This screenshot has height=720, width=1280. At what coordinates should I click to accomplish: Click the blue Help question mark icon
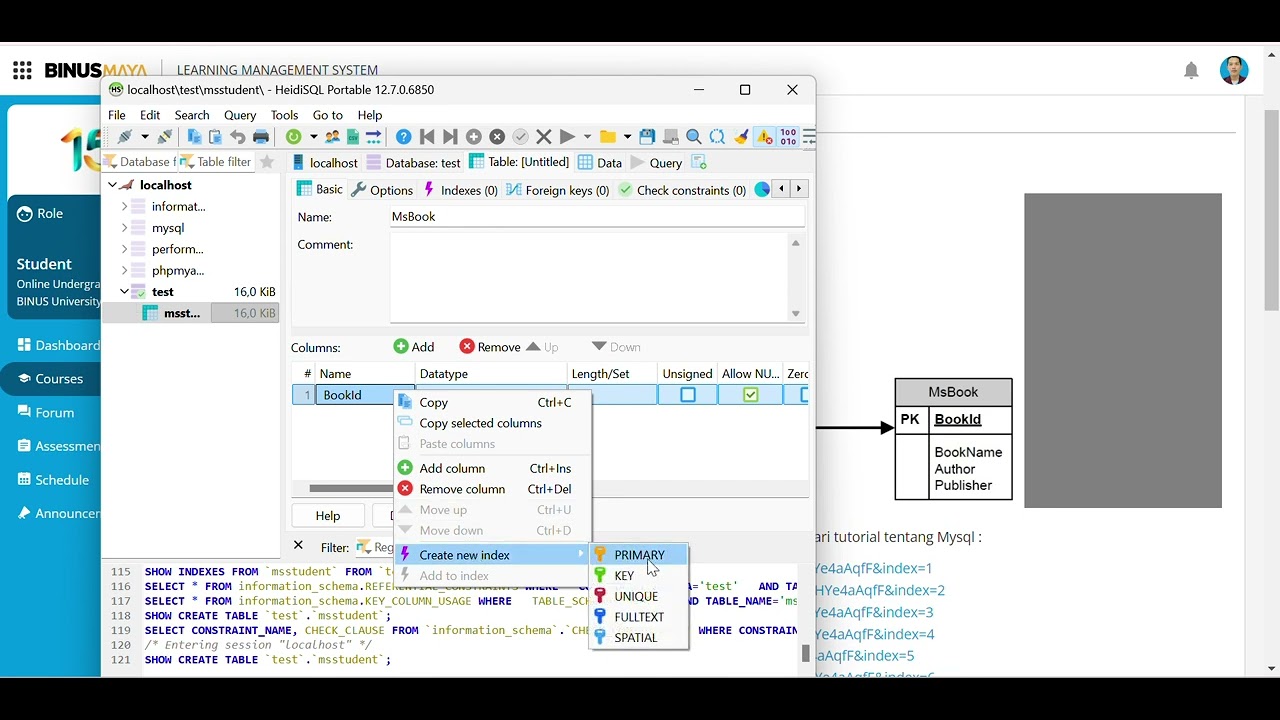coord(403,137)
